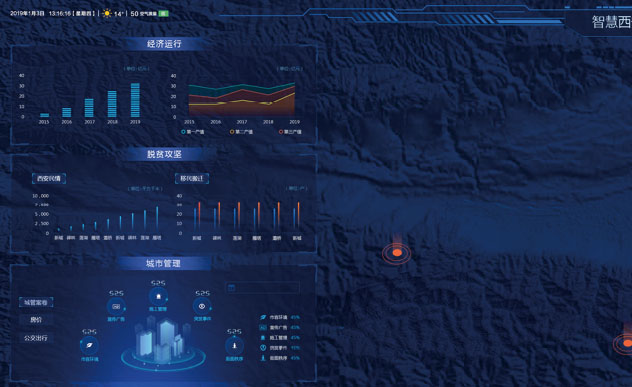The width and height of the screenshot is (632, 387).
Task: Open the date picker field in 城市管理
Action: (262, 287)
